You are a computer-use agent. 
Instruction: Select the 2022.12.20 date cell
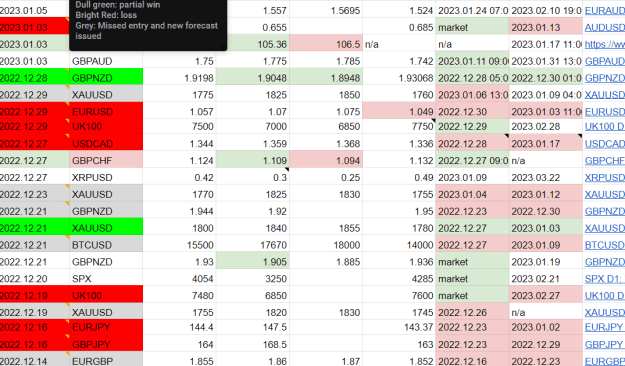(34, 278)
